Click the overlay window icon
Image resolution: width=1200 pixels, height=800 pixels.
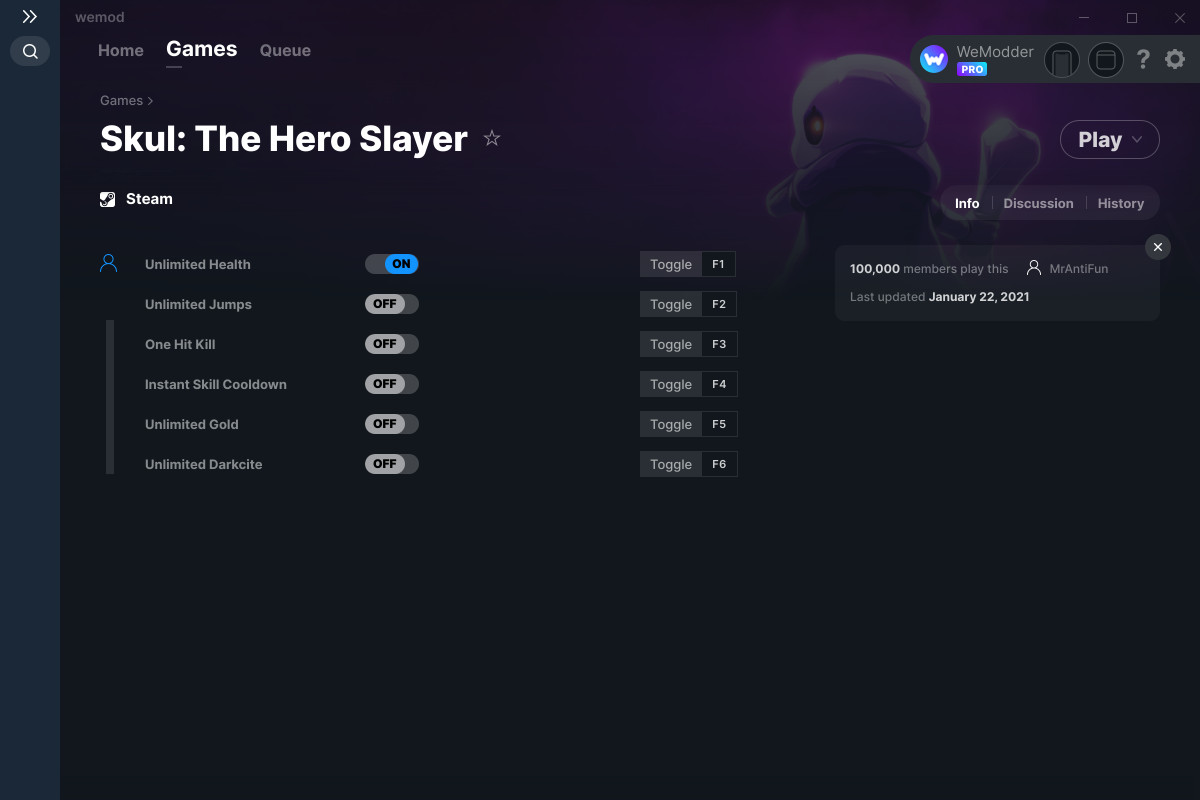(x=1106, y=61)
